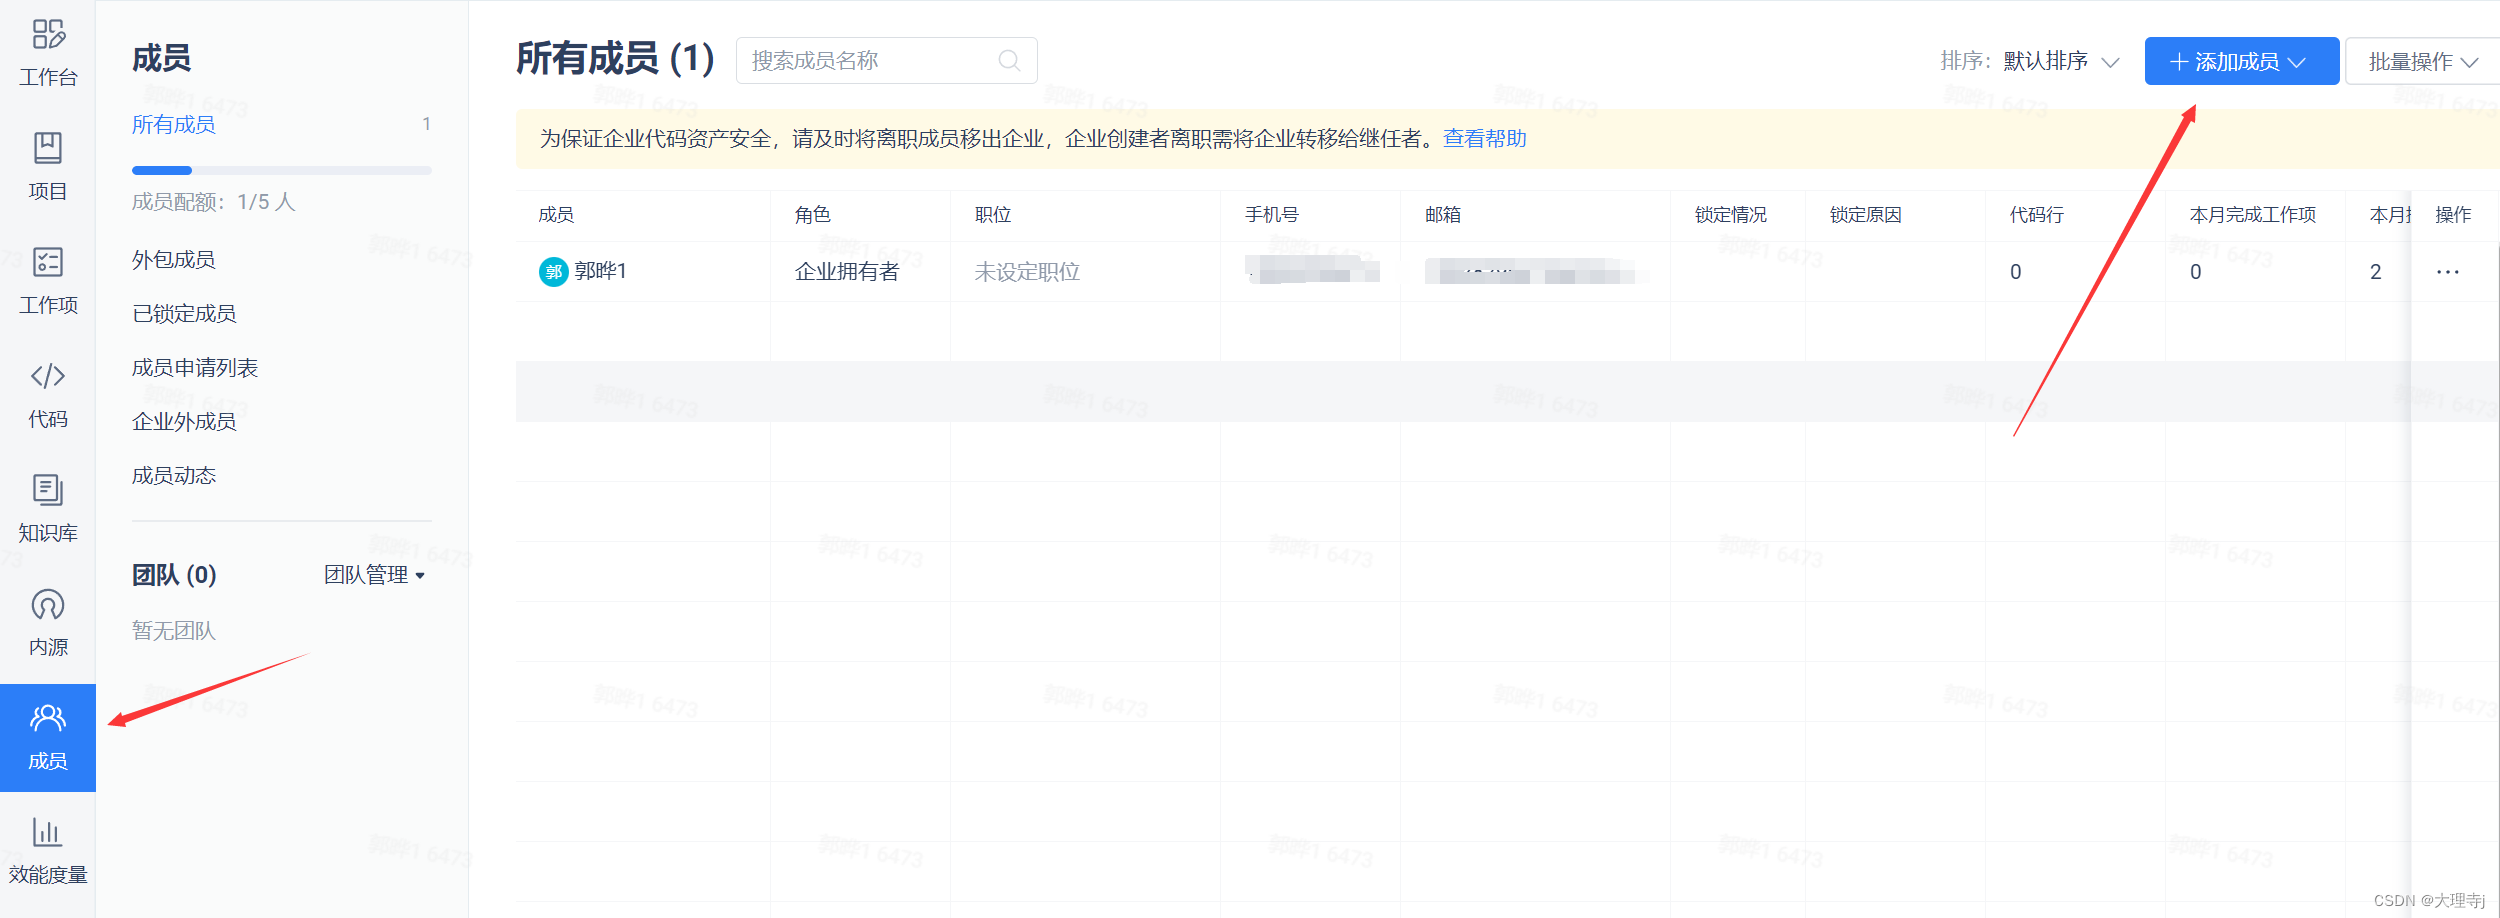Open the three-dot actions menu for 郭晔1

pyautogui.click(x=2448, y=272)
